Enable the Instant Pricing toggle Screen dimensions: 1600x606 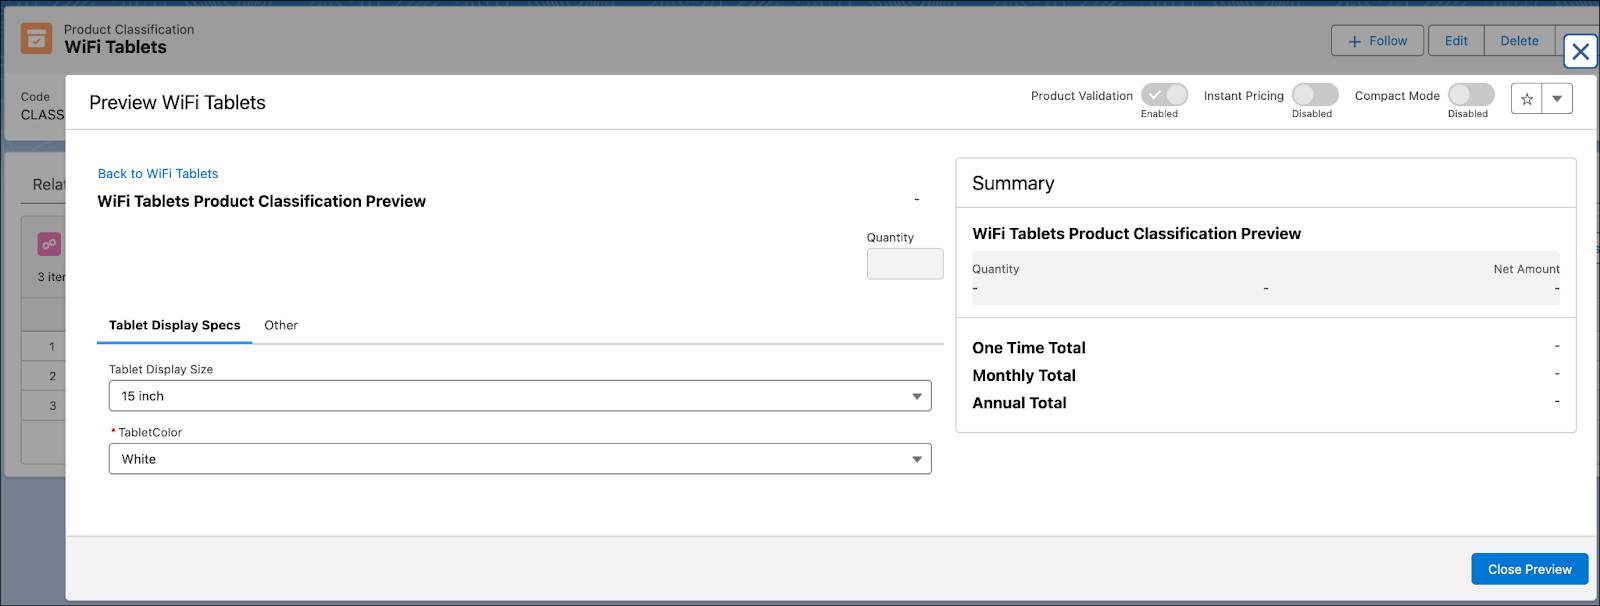[1315, 95]
